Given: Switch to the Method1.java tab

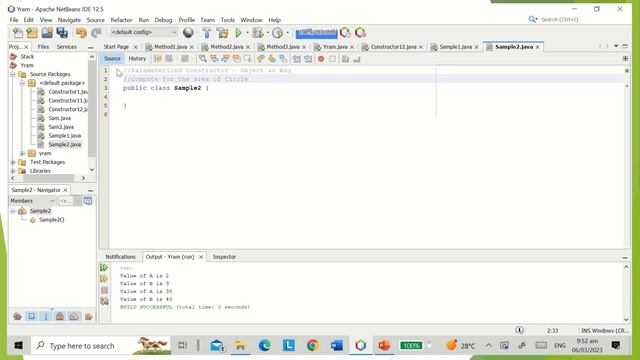Looking at the screenshot, I should coord(171,47).
